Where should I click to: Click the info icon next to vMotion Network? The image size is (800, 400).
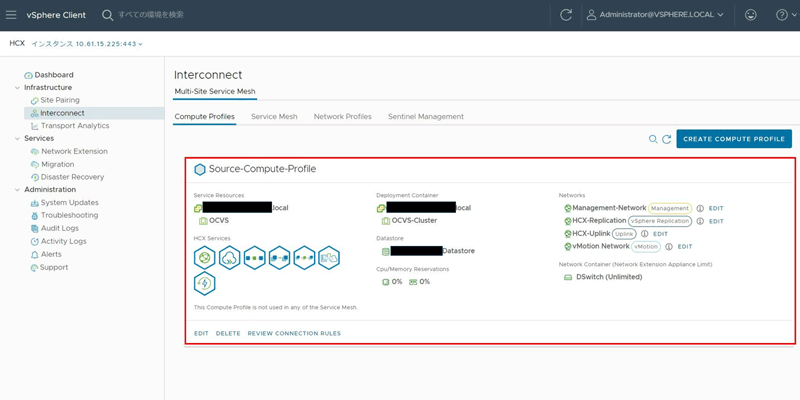click(x=668, y=246)
